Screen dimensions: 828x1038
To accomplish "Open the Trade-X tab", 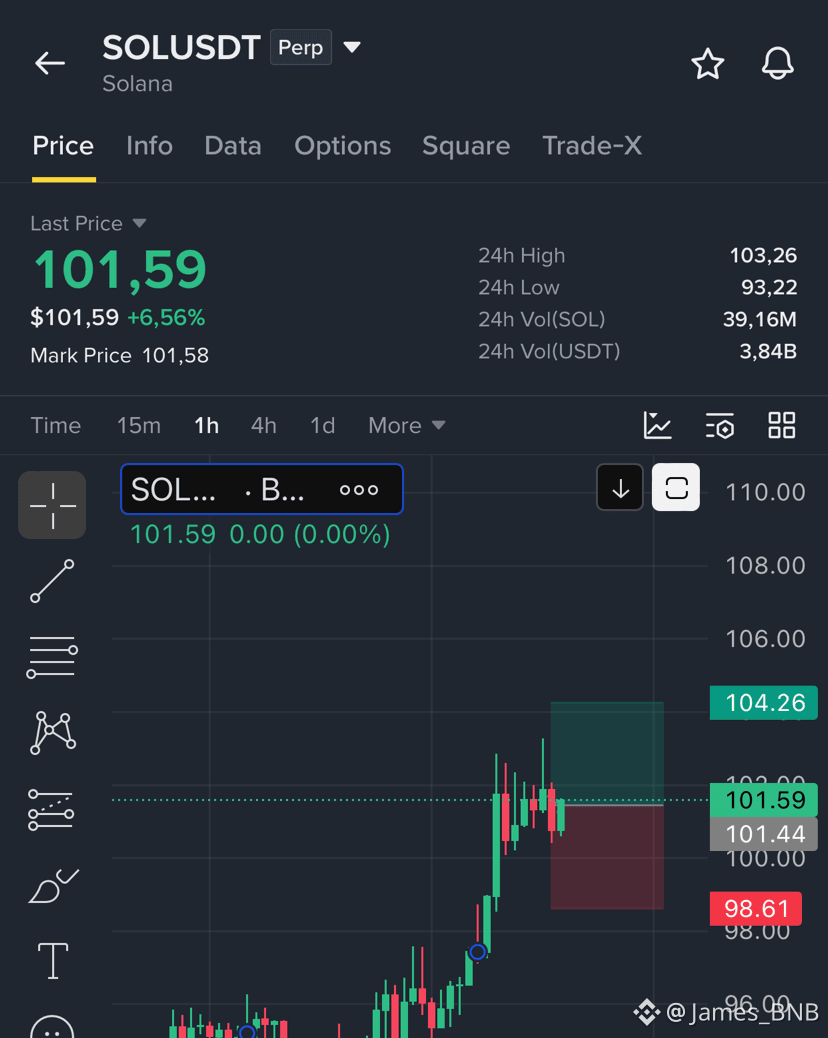I will pyautogui.click(x=592, y=146).
